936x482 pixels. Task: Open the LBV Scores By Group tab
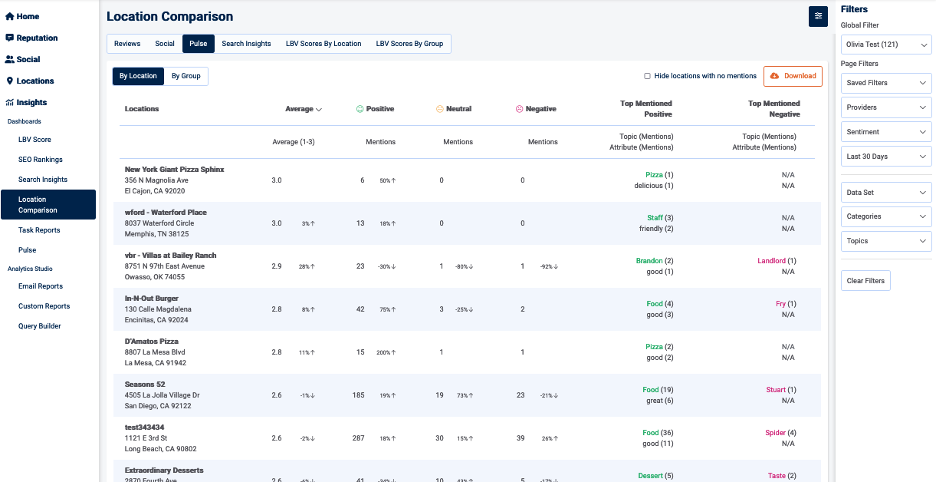409,44
